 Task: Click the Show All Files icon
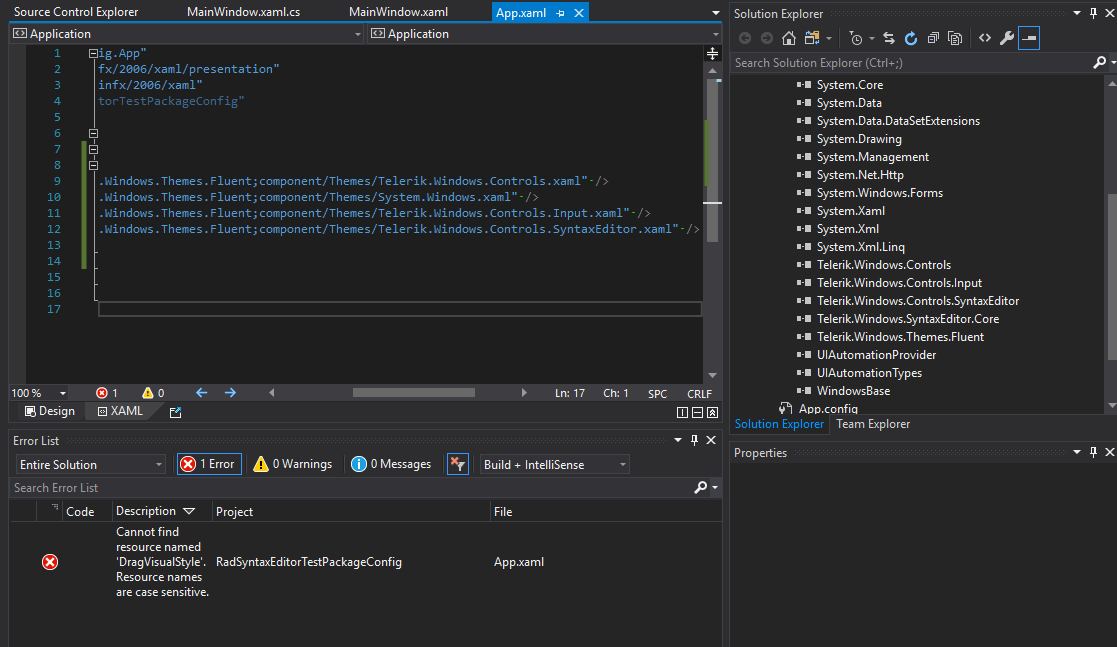(x=955, y=38)
